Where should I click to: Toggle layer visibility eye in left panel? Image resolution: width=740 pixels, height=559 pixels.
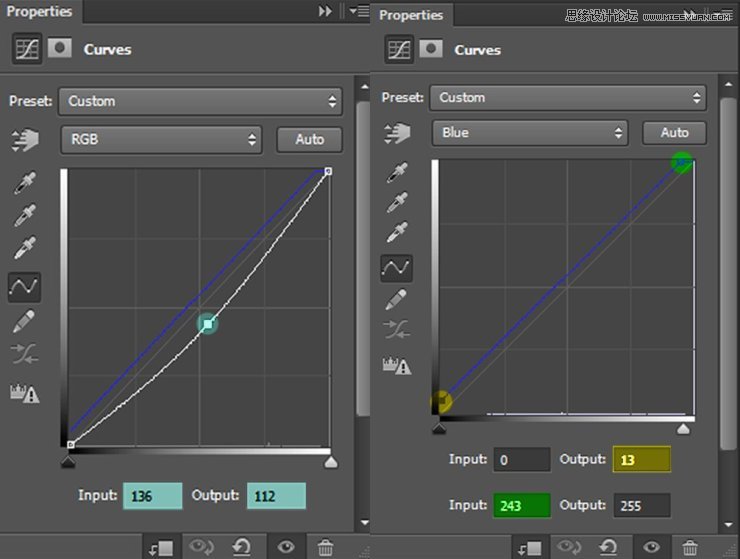[286, 547]
